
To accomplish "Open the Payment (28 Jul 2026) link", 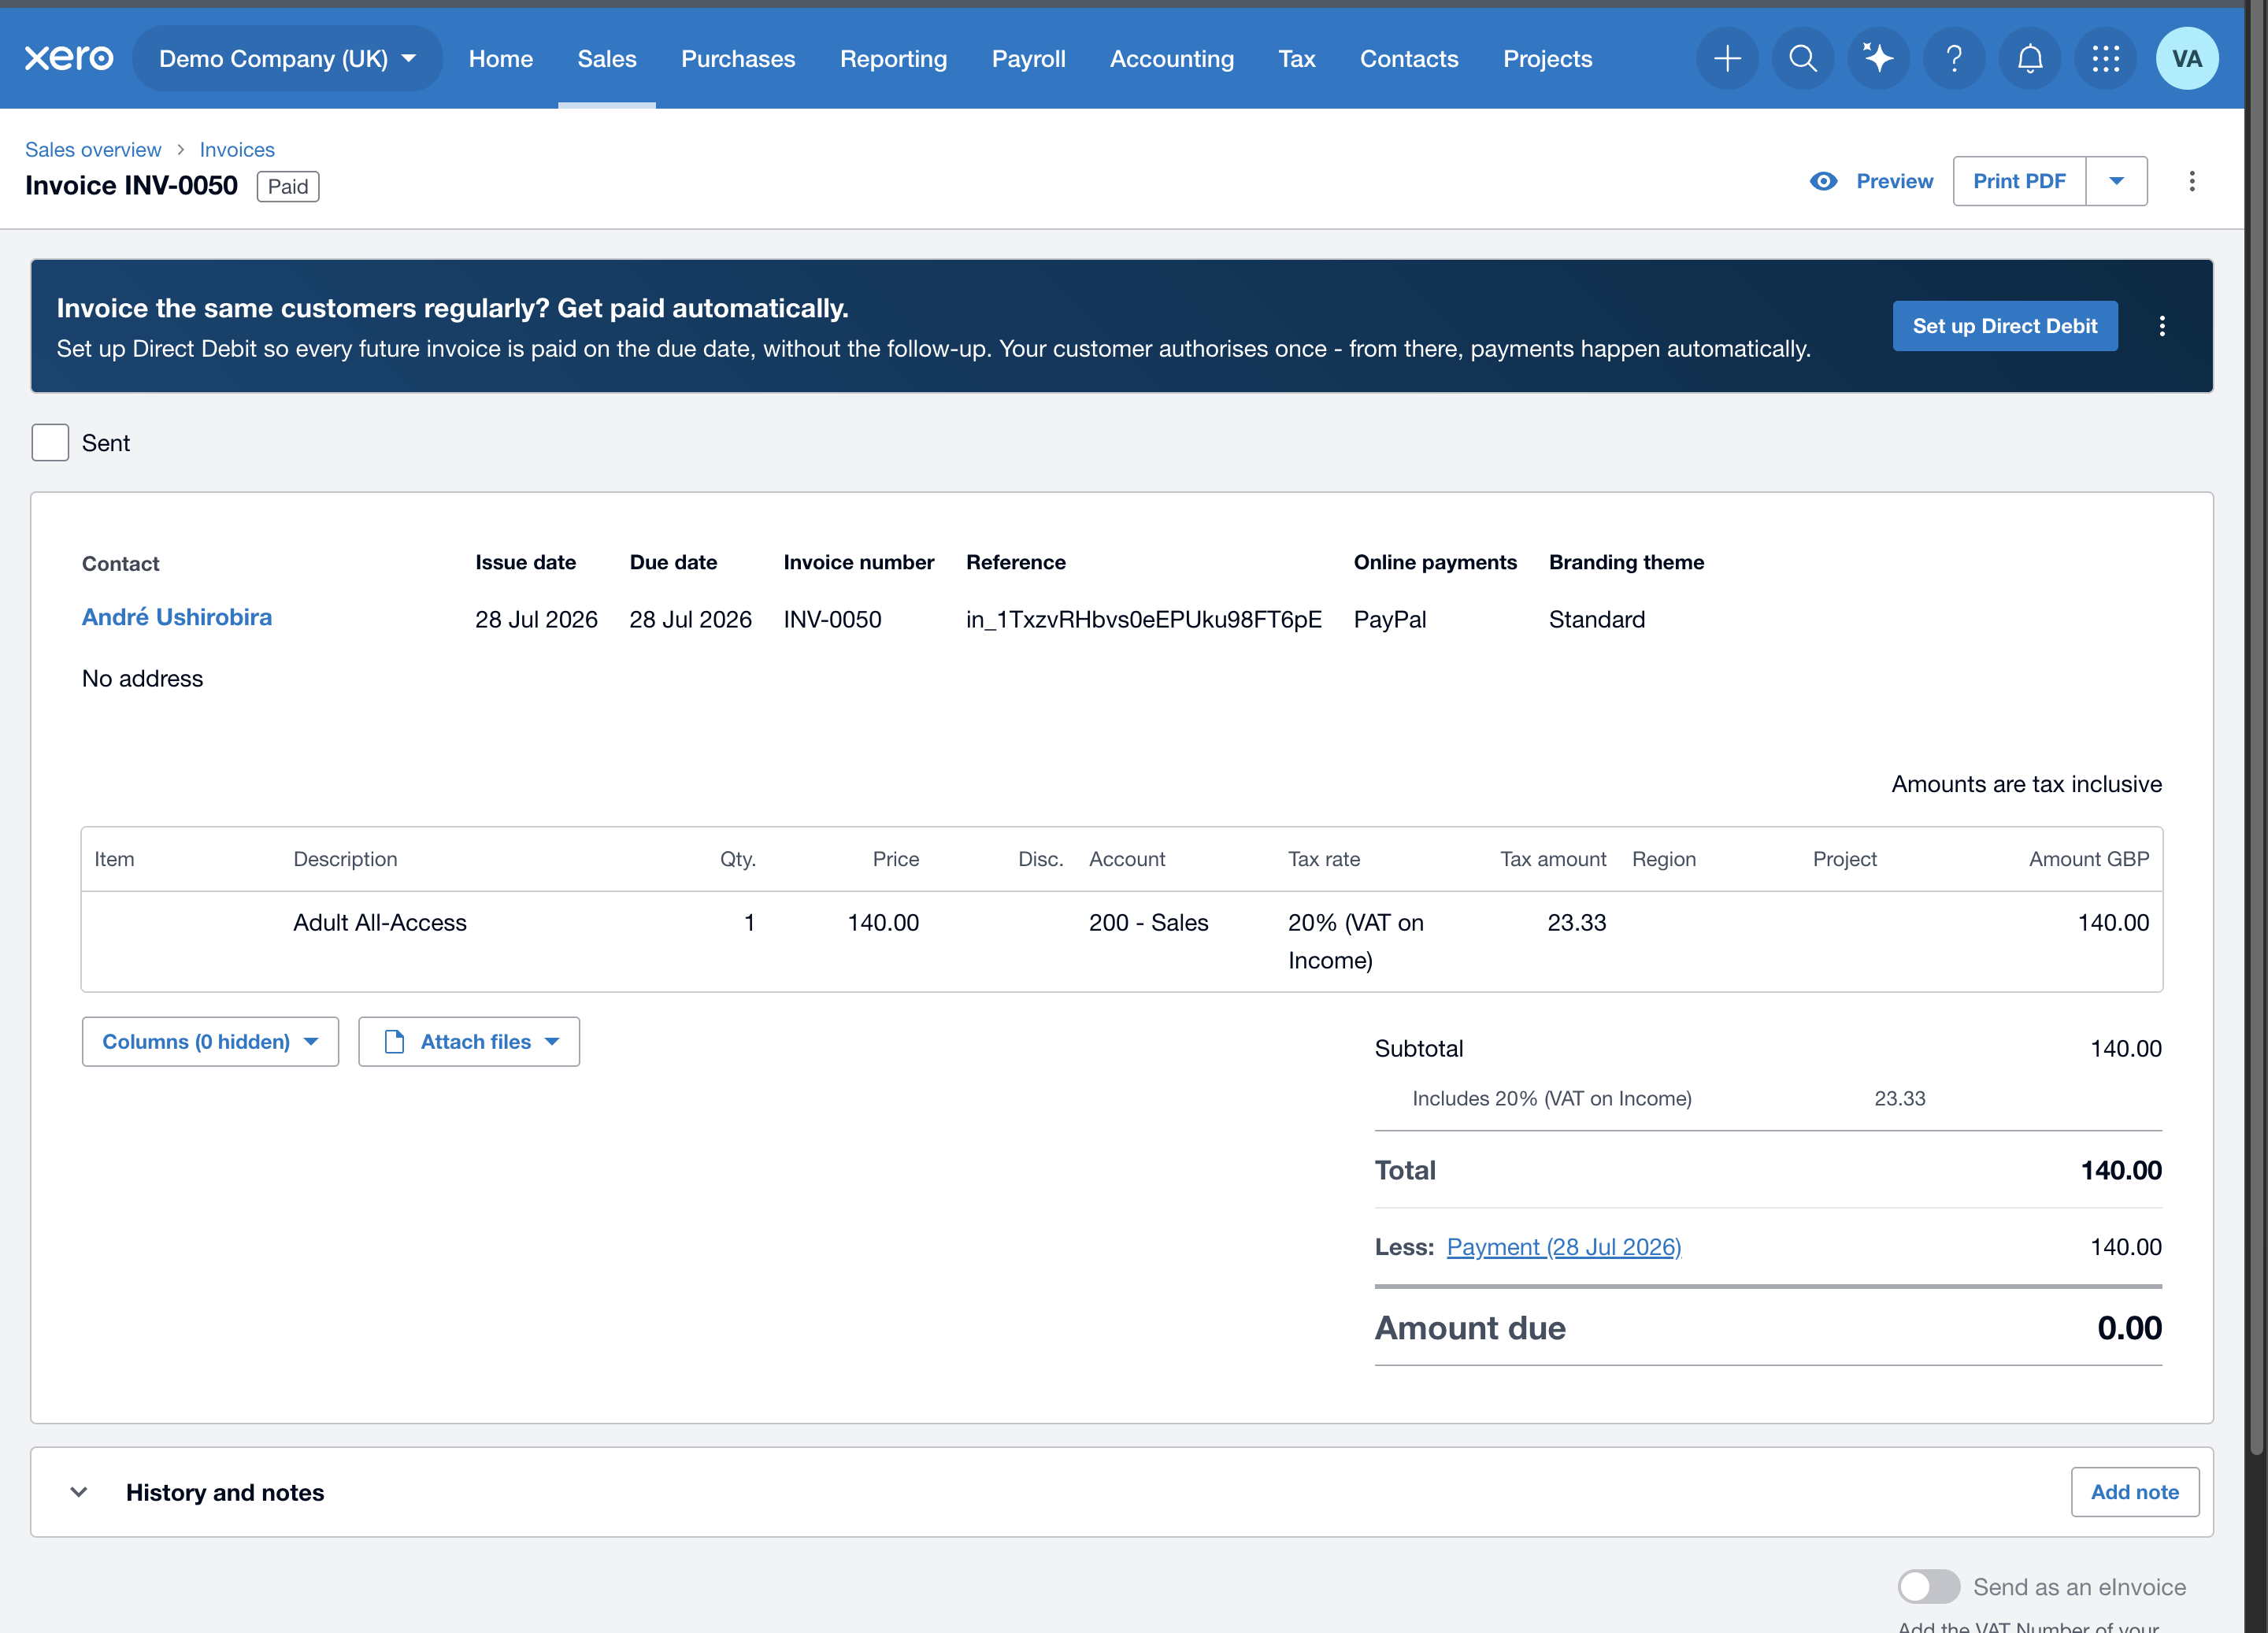I will (1564, 1247).
